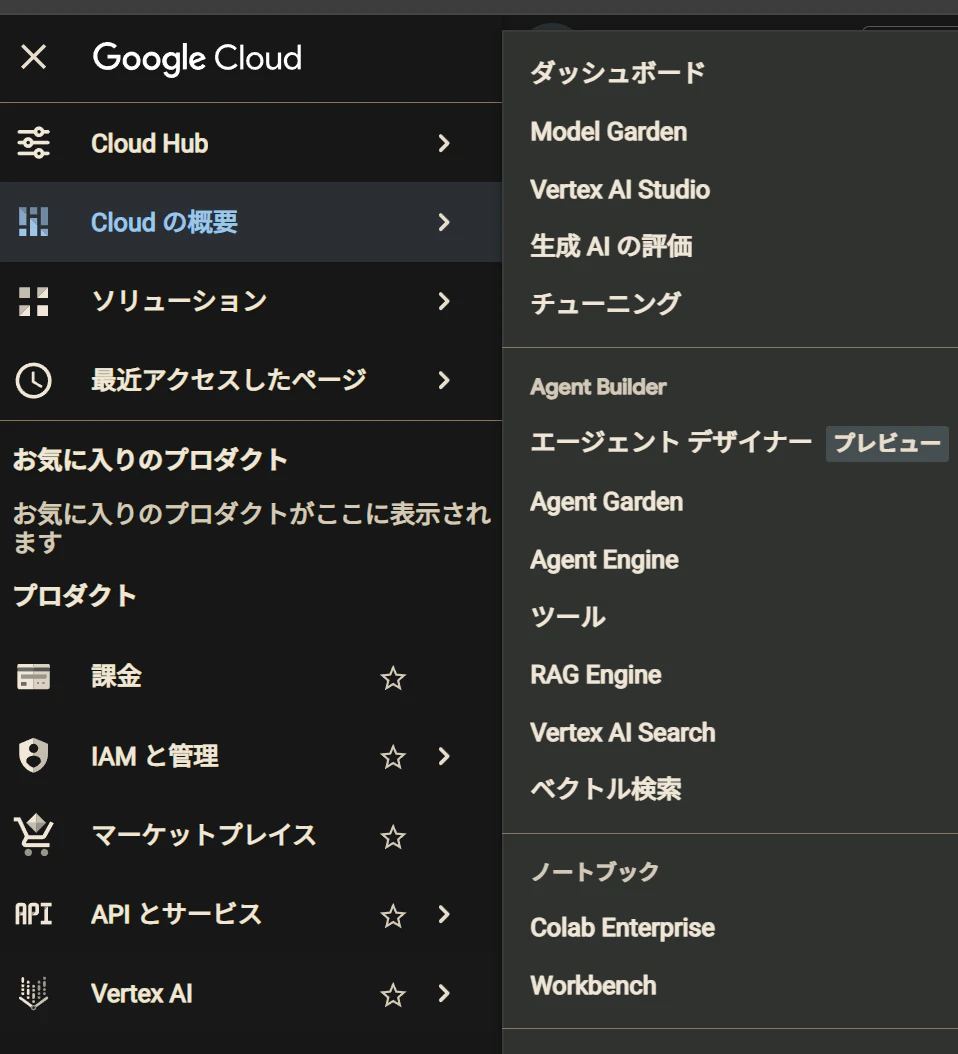Click the プレビュー badge
Screen dimensions: 958x1054
(887, 444)
